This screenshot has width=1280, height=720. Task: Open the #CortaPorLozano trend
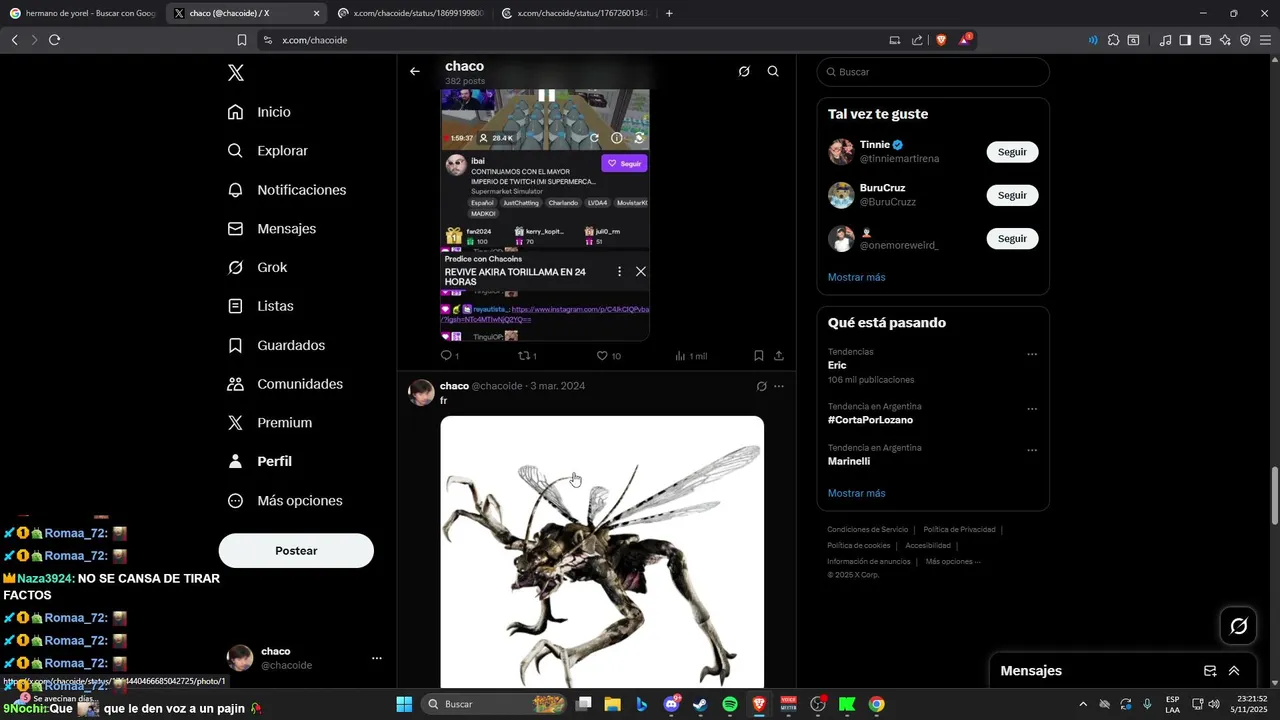pyautogui.click(x=870, y=420)
